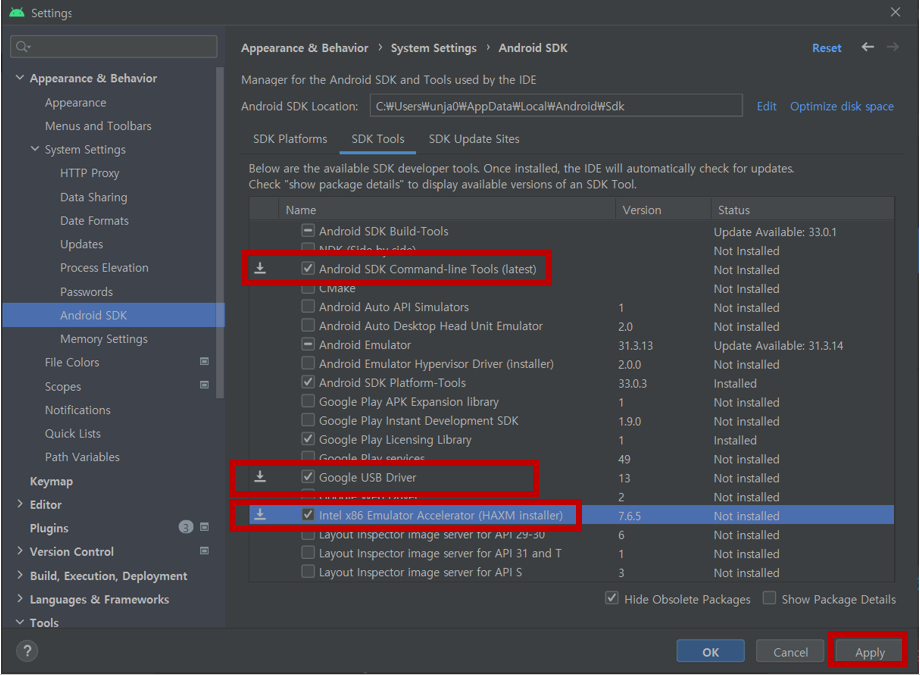Select Notifications in sidebar

[x=77, y=410]
